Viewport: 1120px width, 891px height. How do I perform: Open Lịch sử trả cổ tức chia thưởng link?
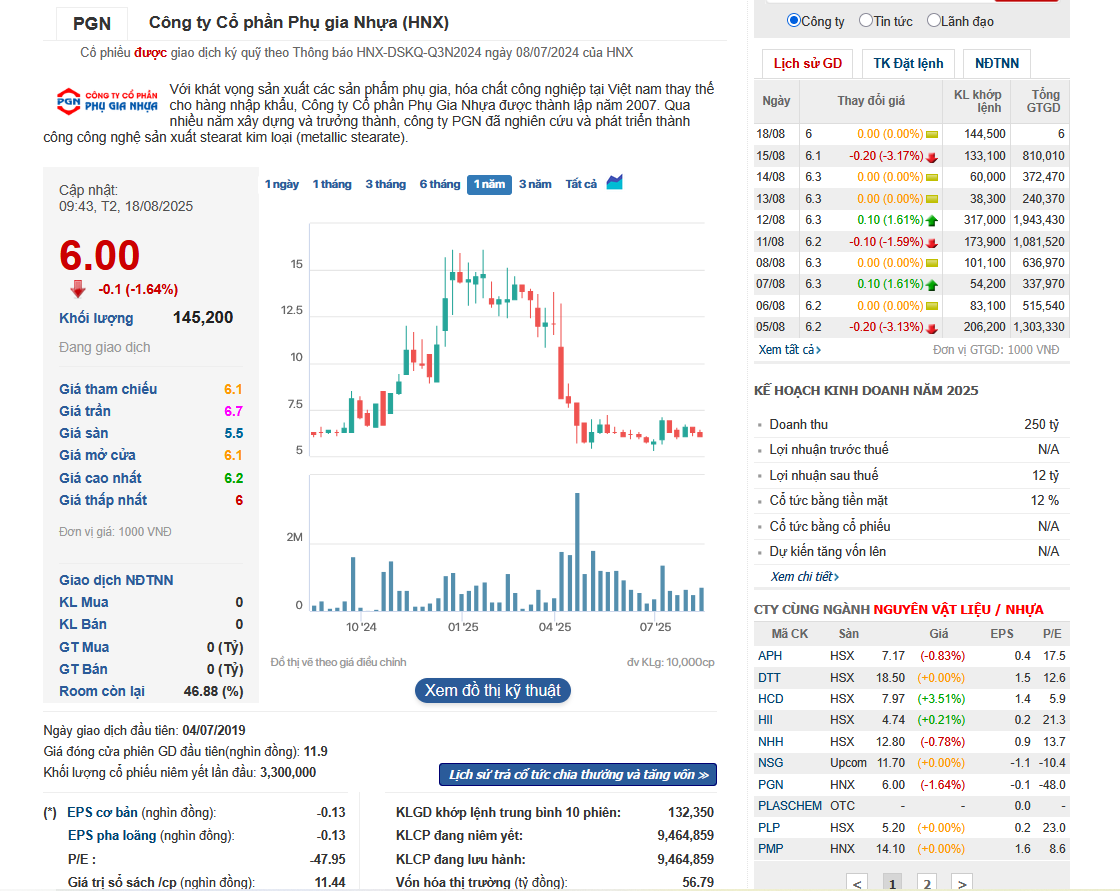click(578, 775)
